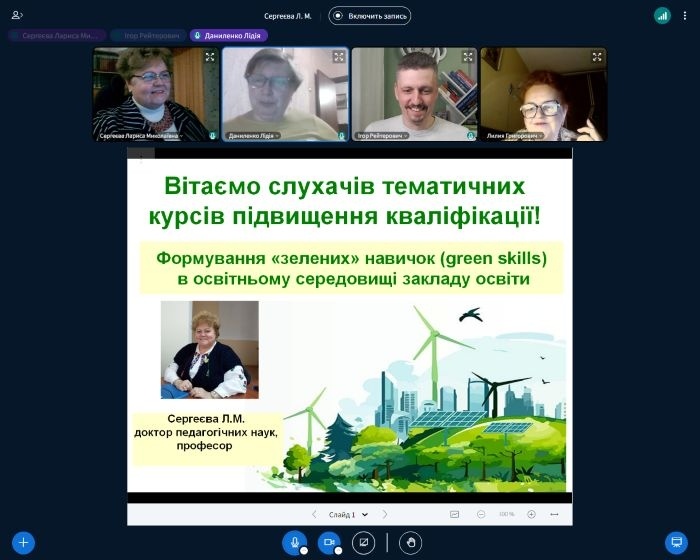Viewport: 700px width, 560px height.
Task: Click the fit to width arrows icon
Action: [554, 514]
